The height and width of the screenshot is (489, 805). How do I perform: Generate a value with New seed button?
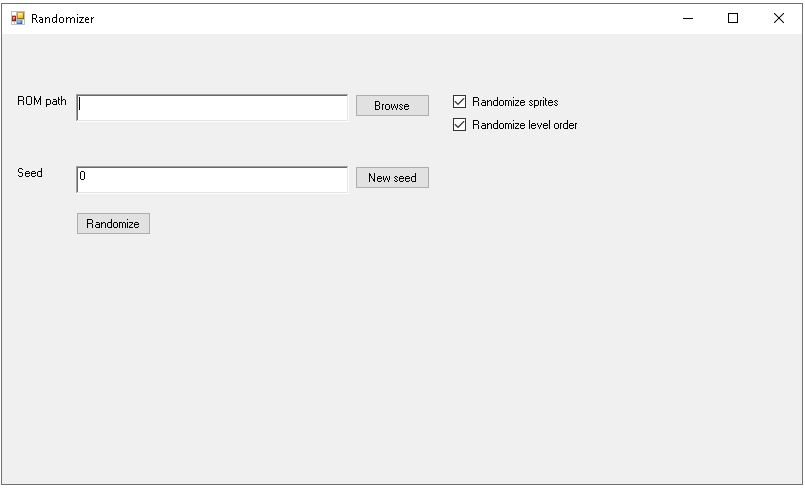392,178
